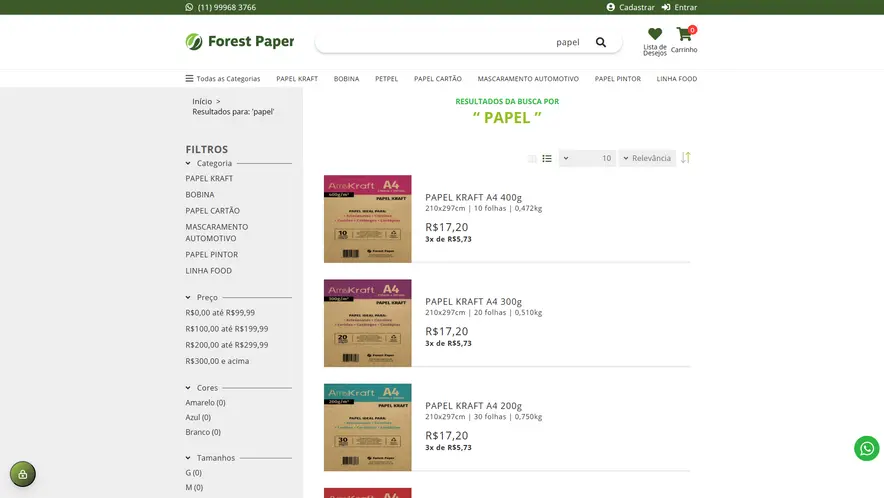Open PAPEL KRAFT A4 400g product thumbnail

[368, 219]
